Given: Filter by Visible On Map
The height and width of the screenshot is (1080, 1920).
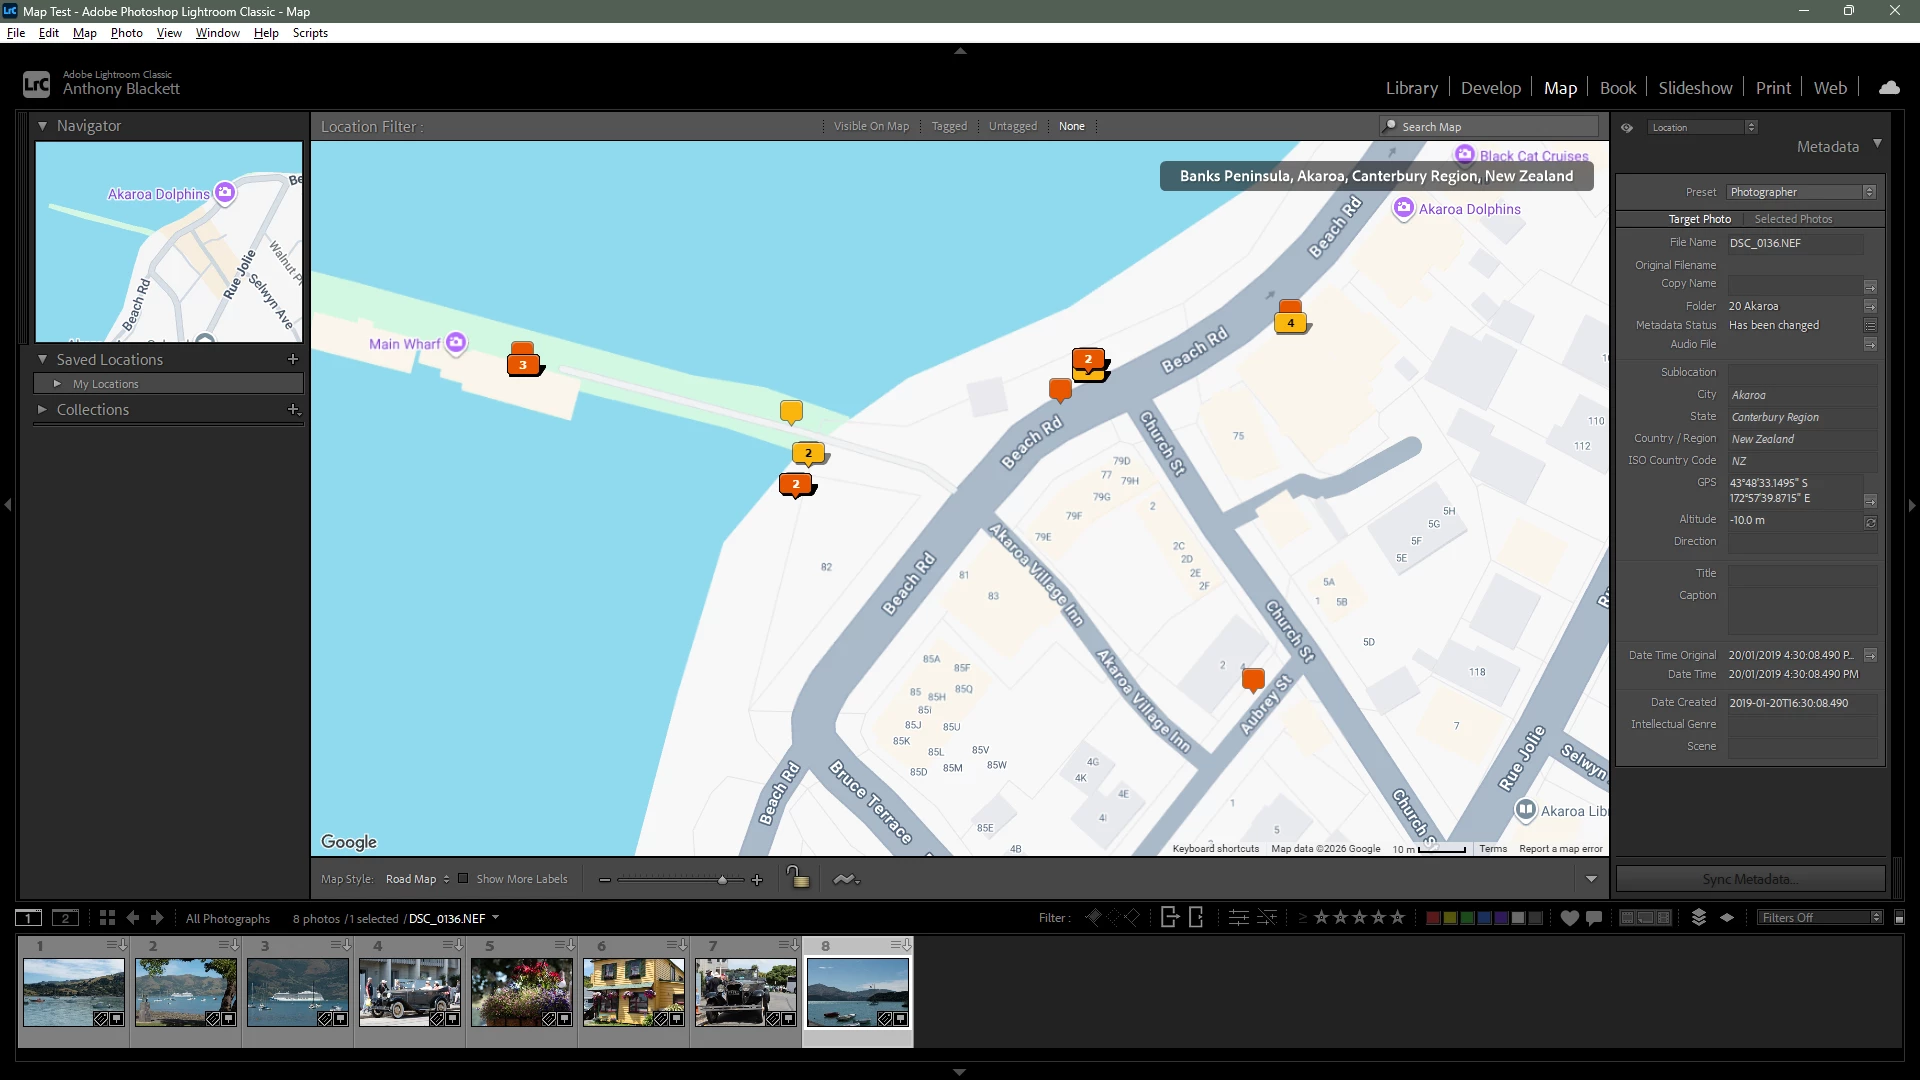Looking at the screenshot, I should tap(871, 126).
